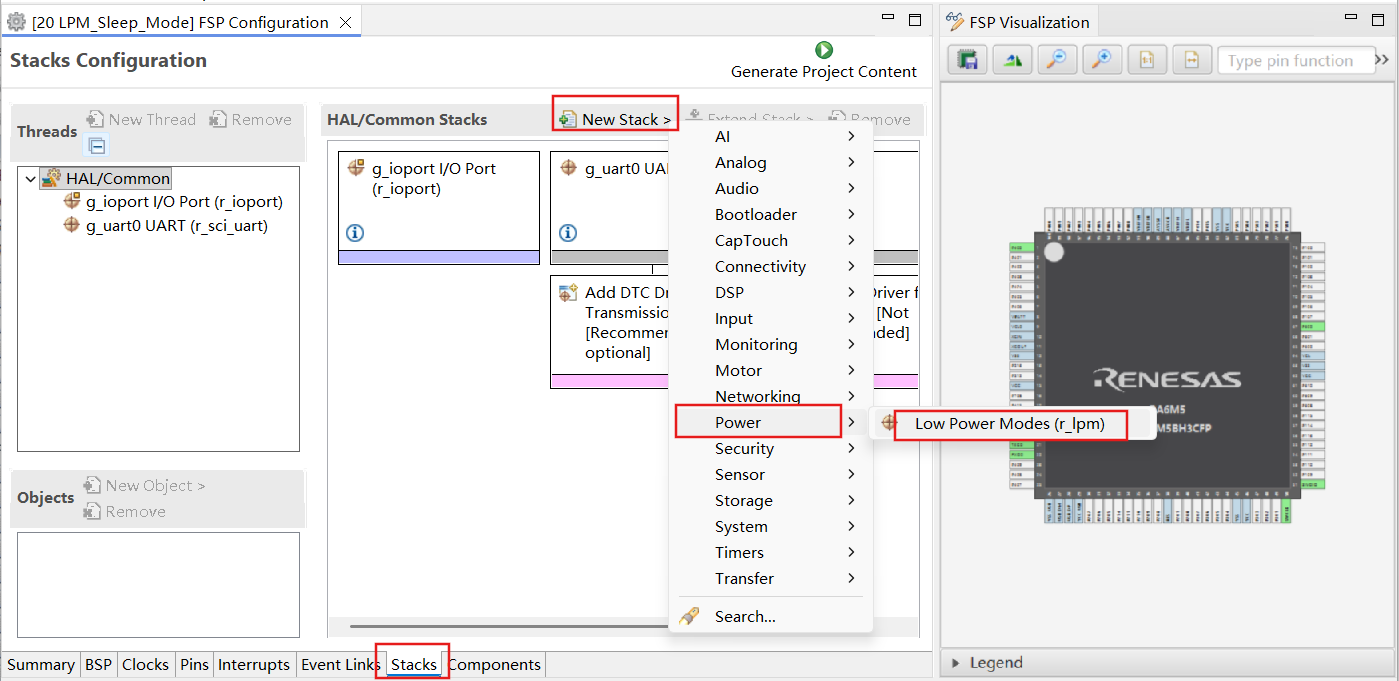
Task: Click the green Generate Project Content icon
Action: (824, 50)
